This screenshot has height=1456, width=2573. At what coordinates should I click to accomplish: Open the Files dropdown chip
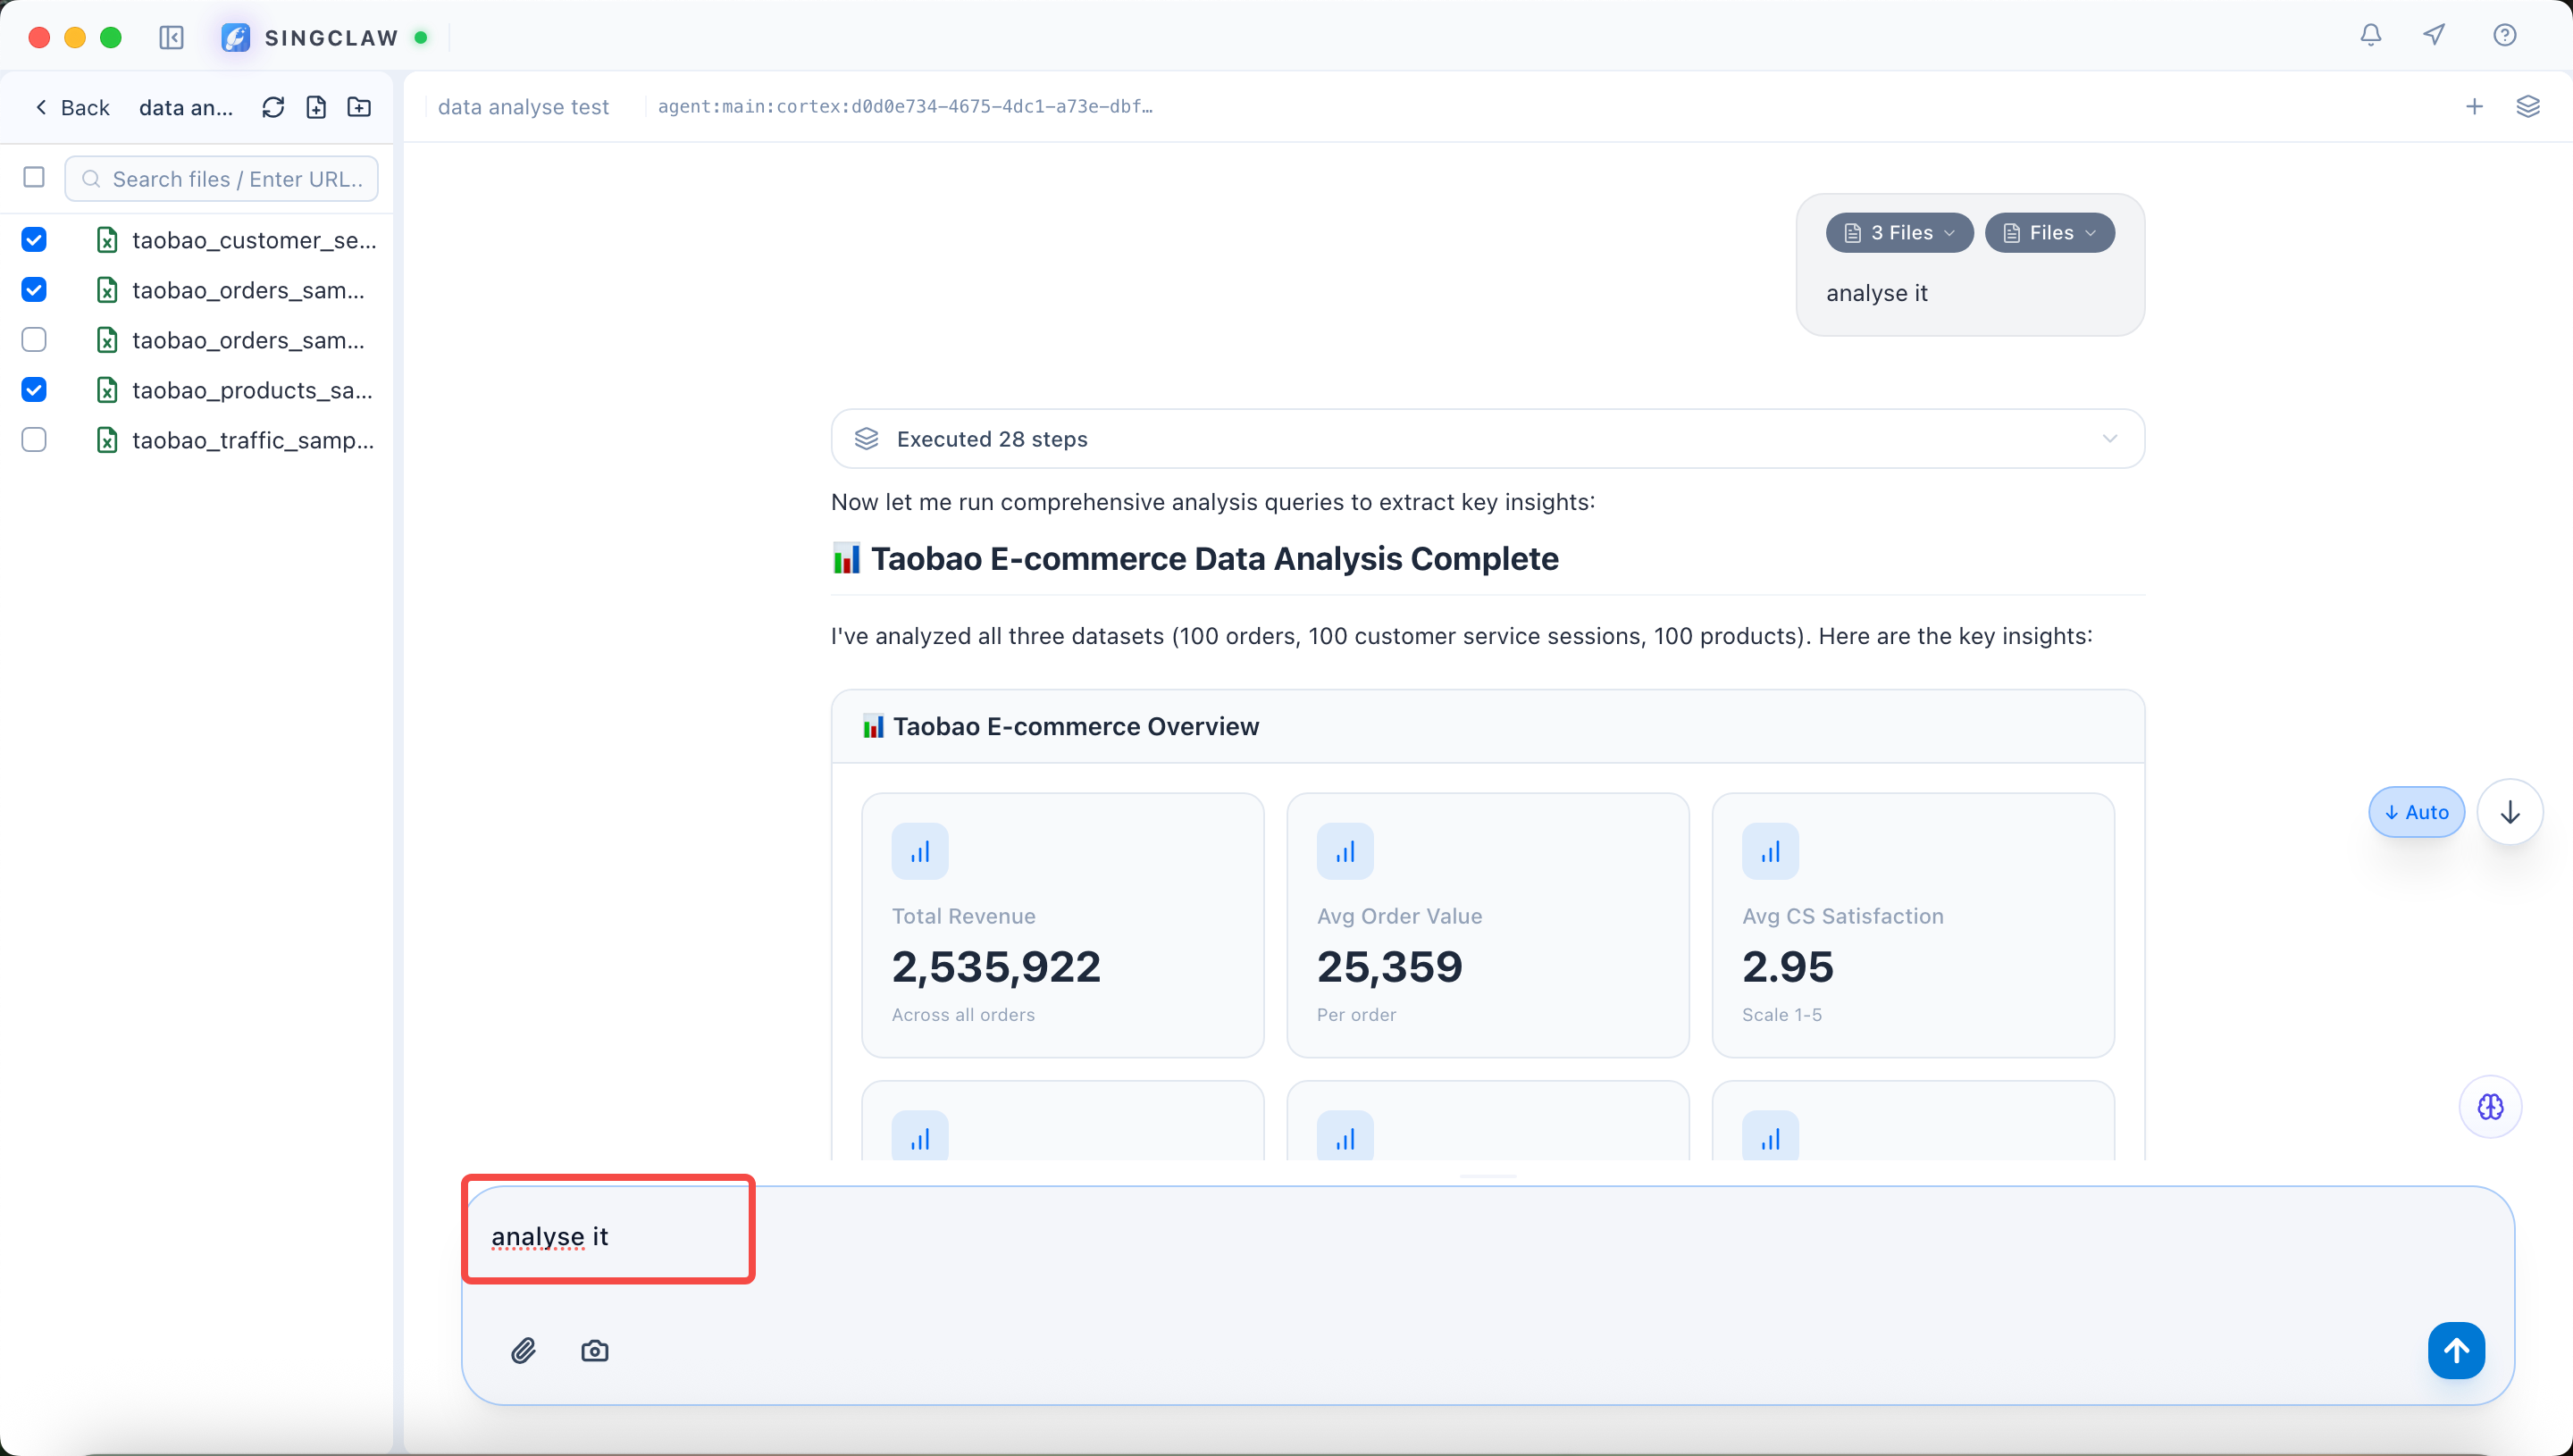pos(2049,233)
